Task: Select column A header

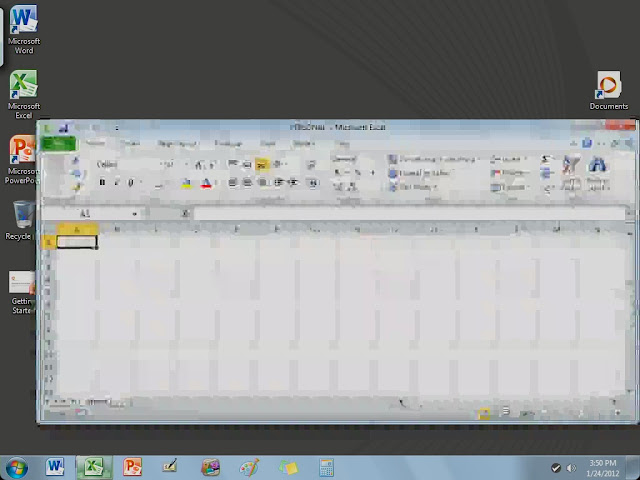Action: (x=77, y=229)
